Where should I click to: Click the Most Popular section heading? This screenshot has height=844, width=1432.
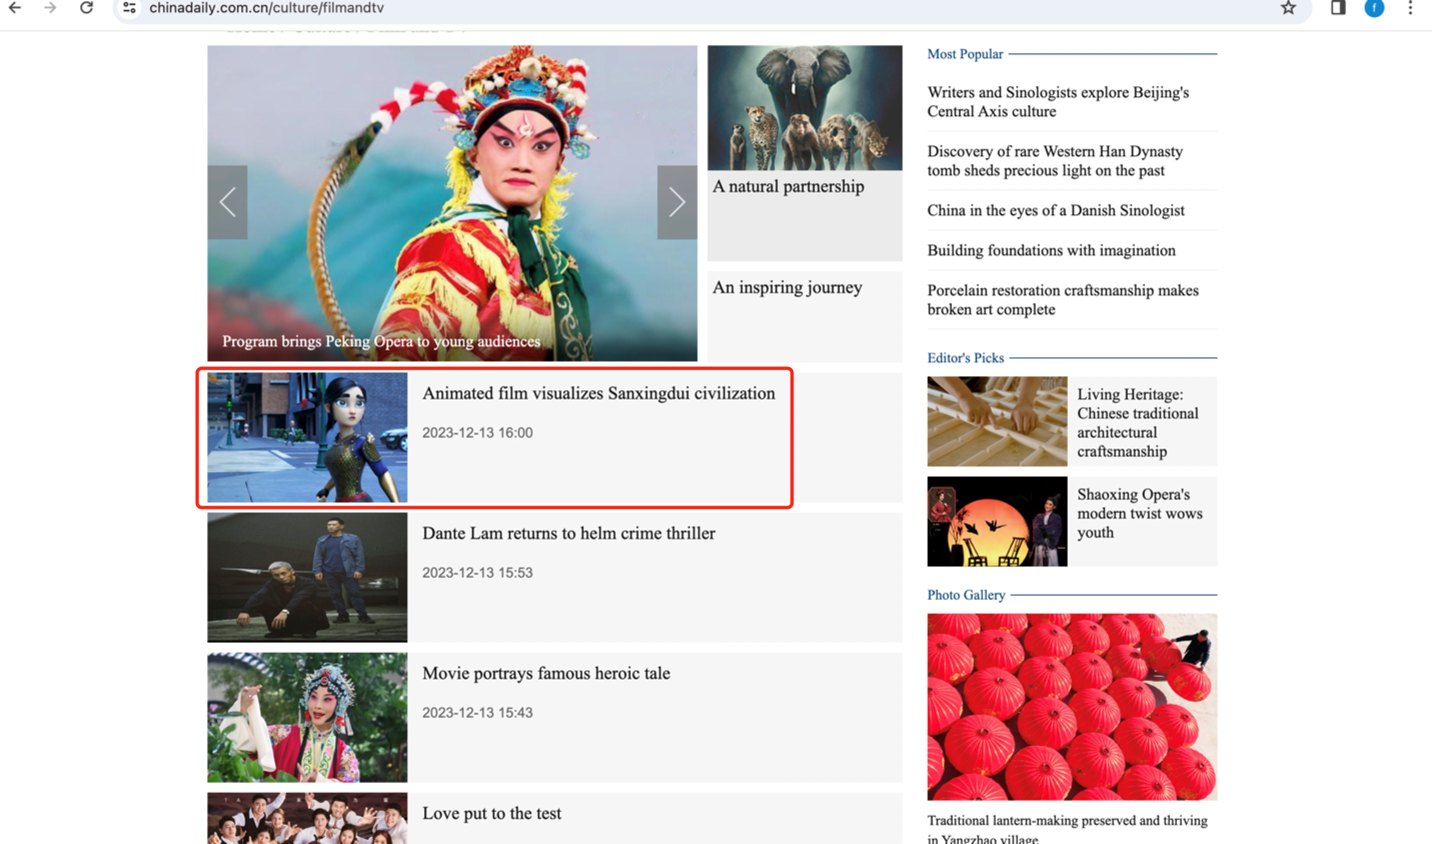(965, 54)
